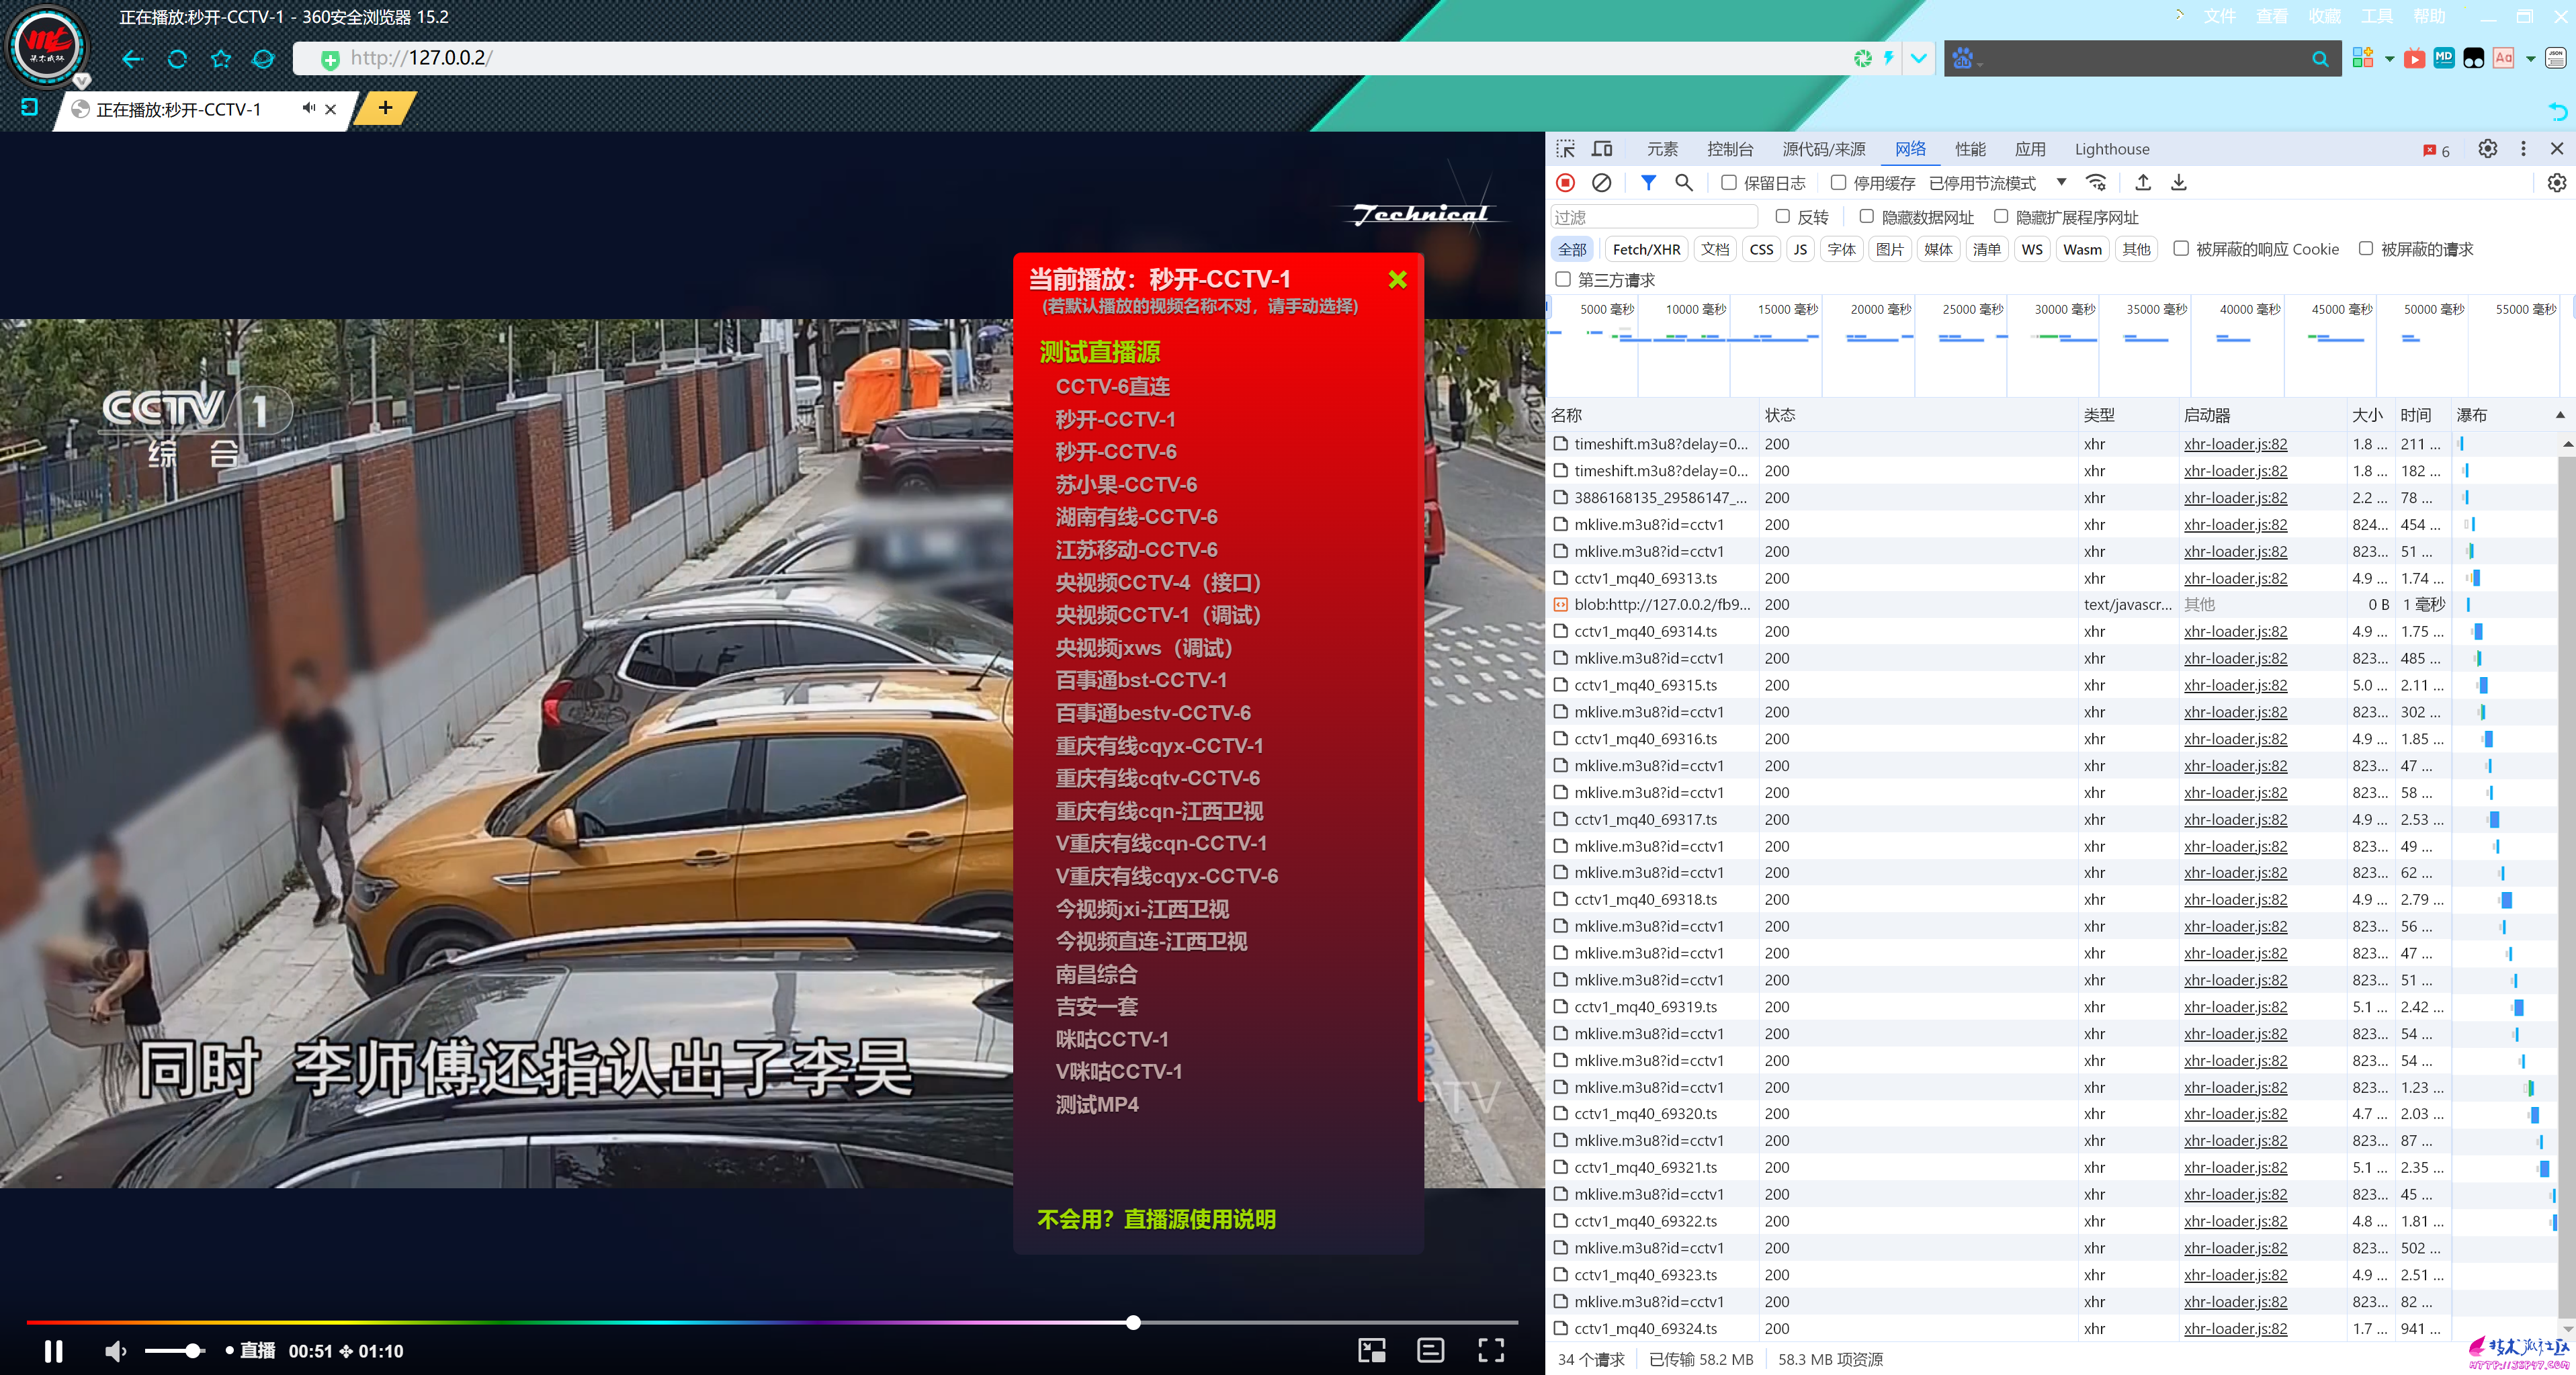Open DevTools inspect element picker
The image size is (2576, 1375).
click(x=1566, y=149)
